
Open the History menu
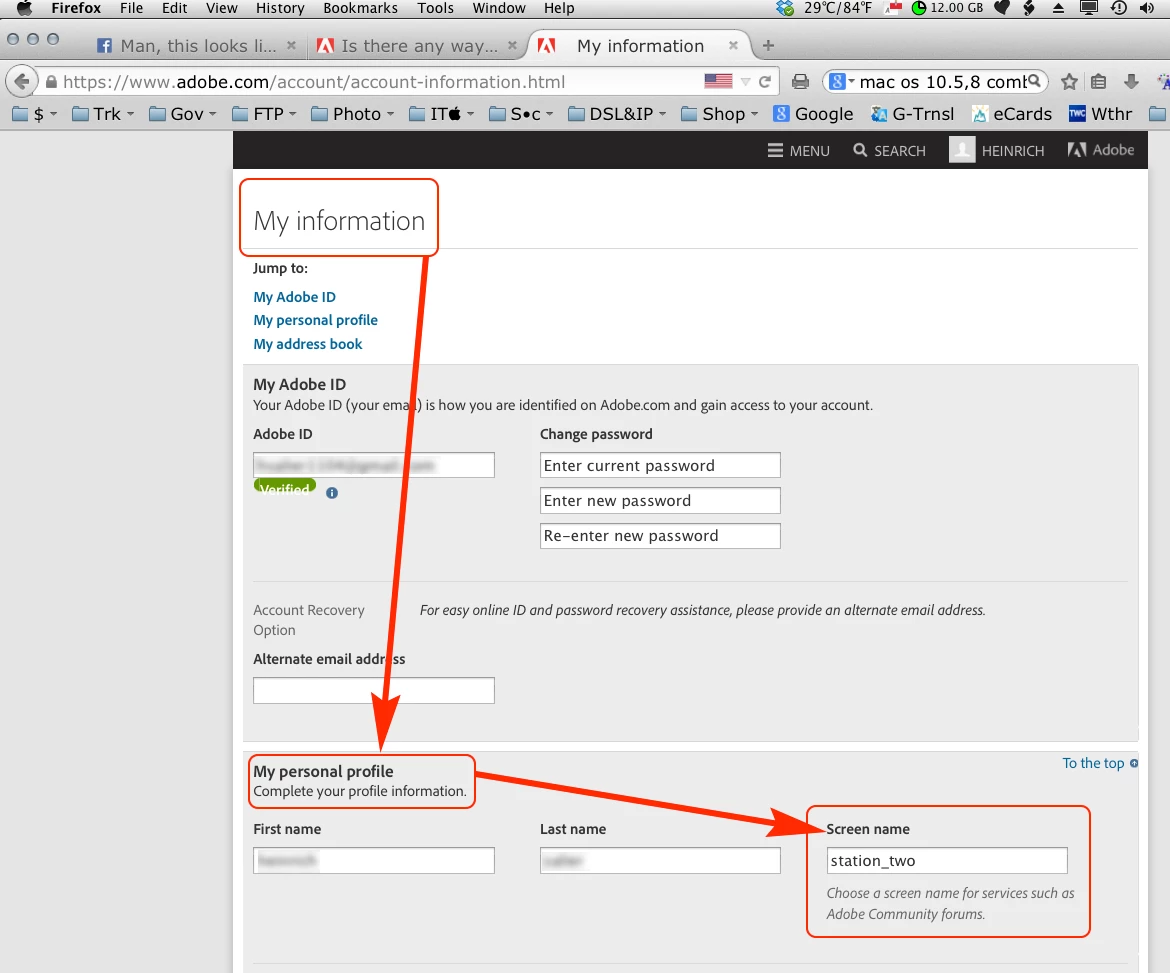coord(280,8)
